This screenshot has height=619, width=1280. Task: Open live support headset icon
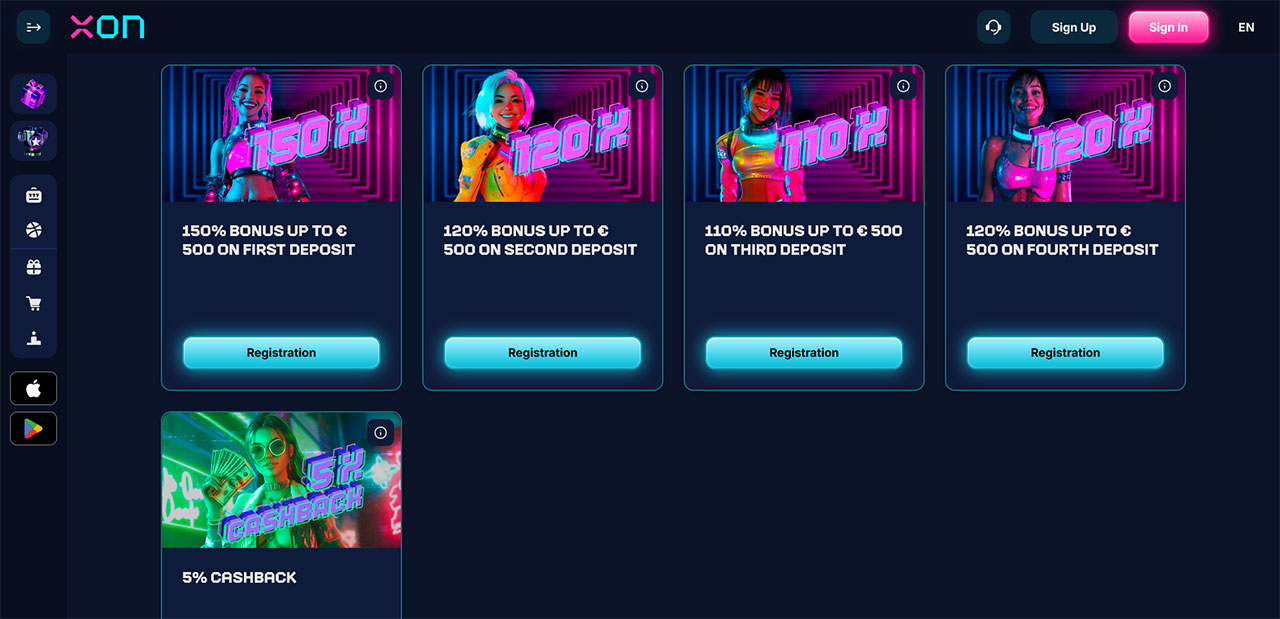[x=993, y=27]
